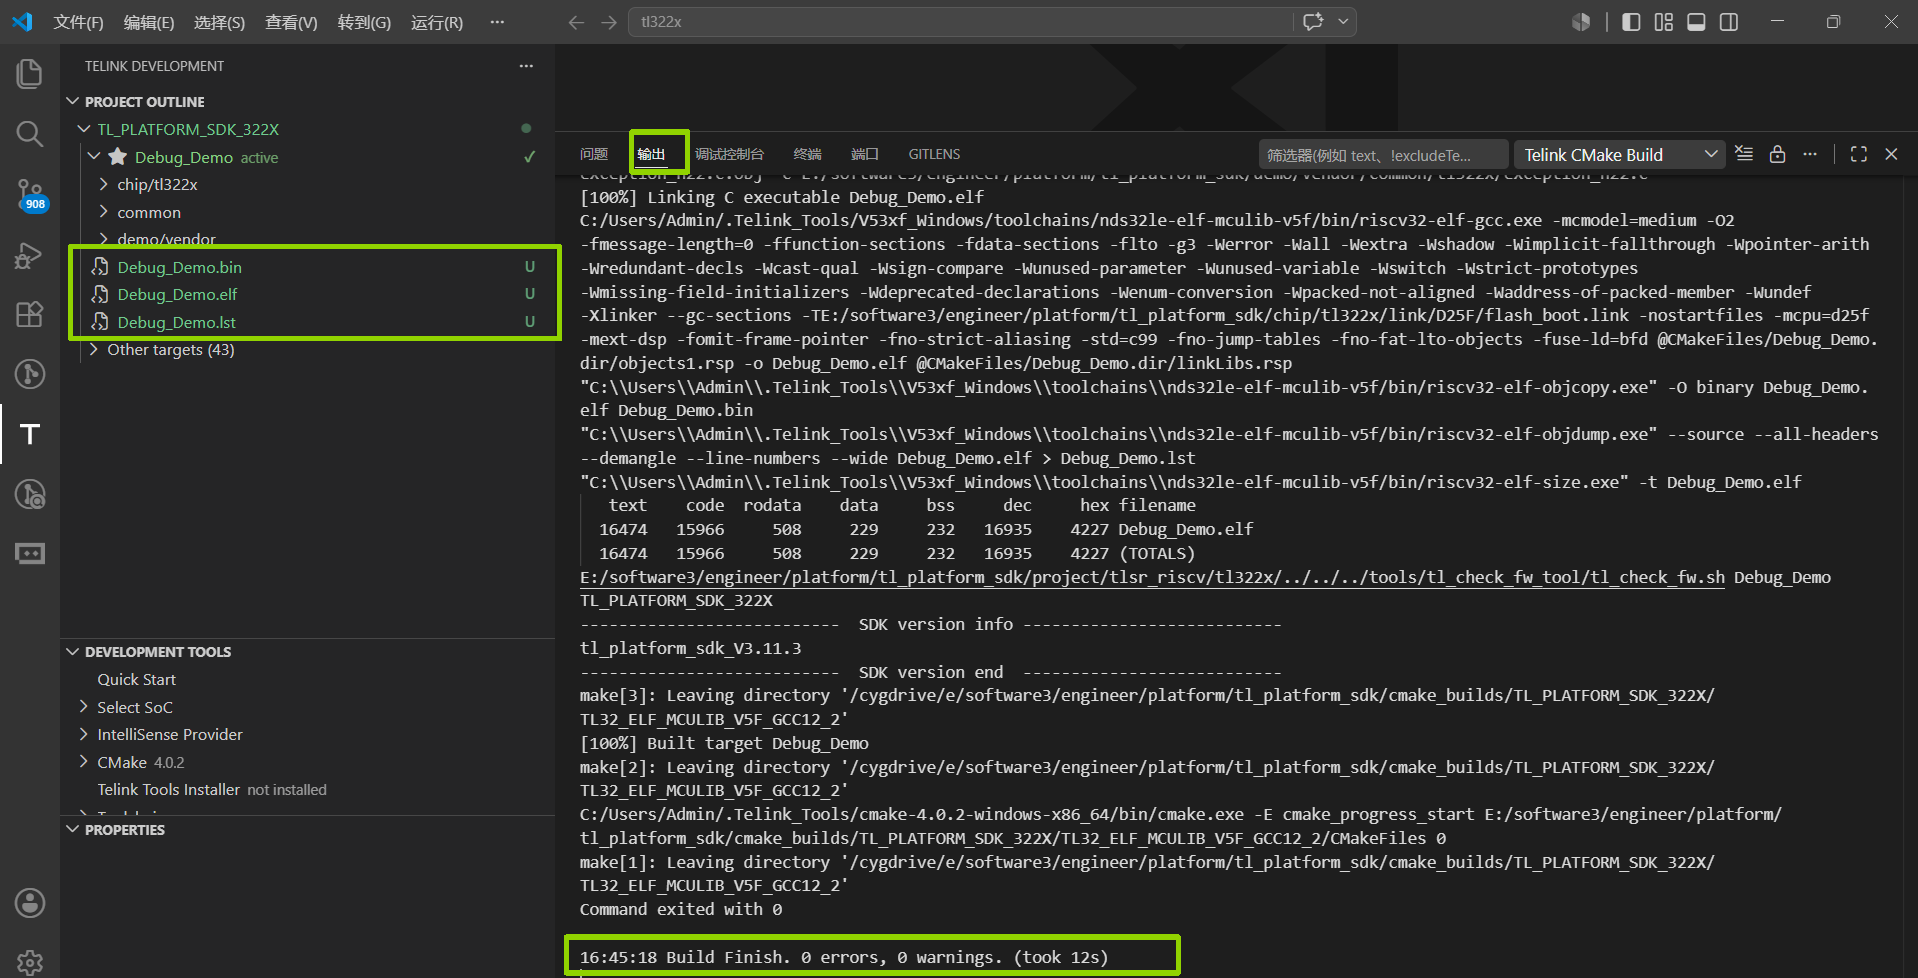Switch to the 调试控制台 tab

(729, 154)
